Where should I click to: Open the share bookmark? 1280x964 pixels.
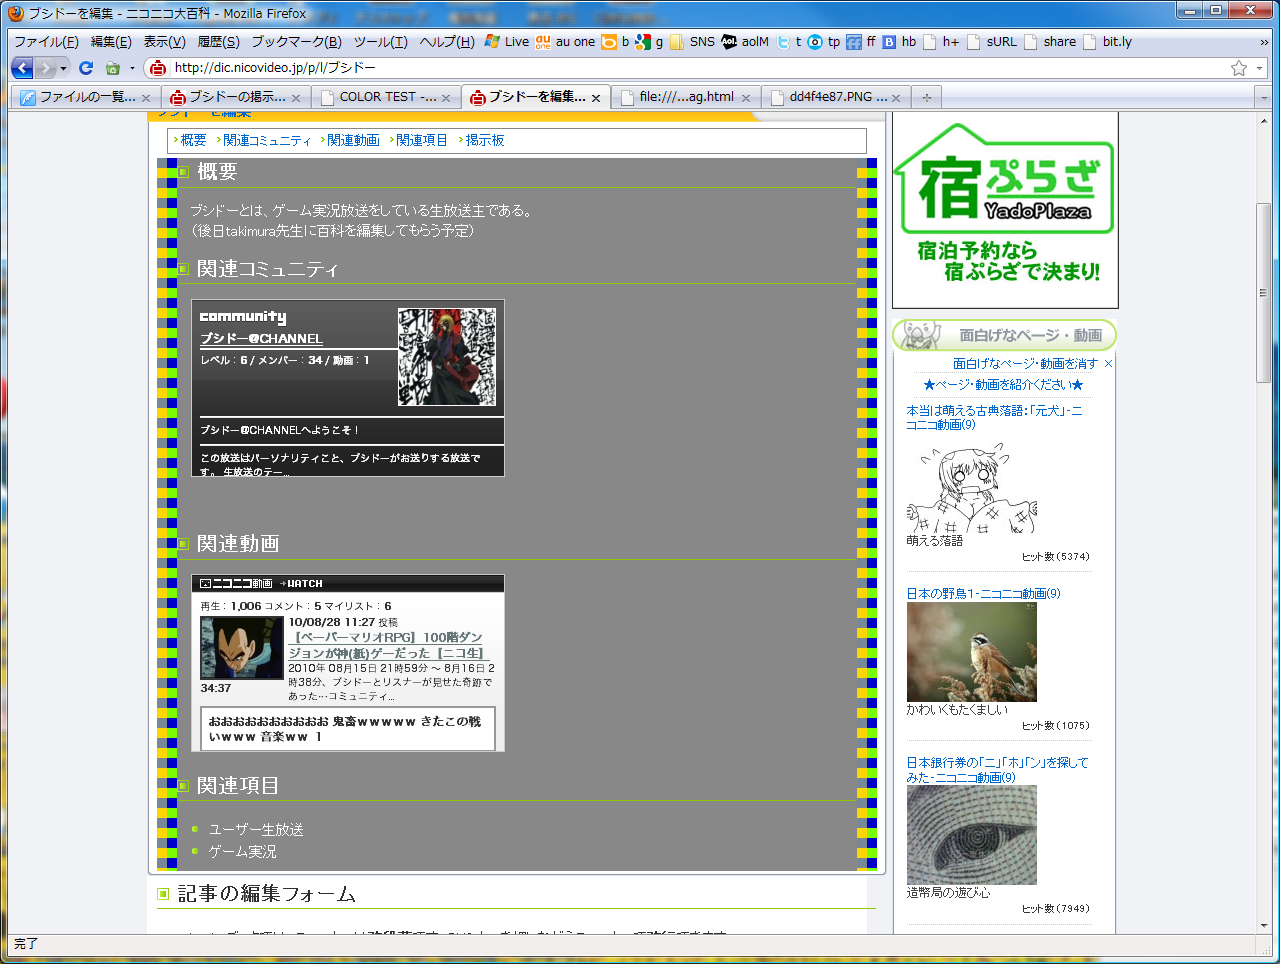click(1050, 42)
